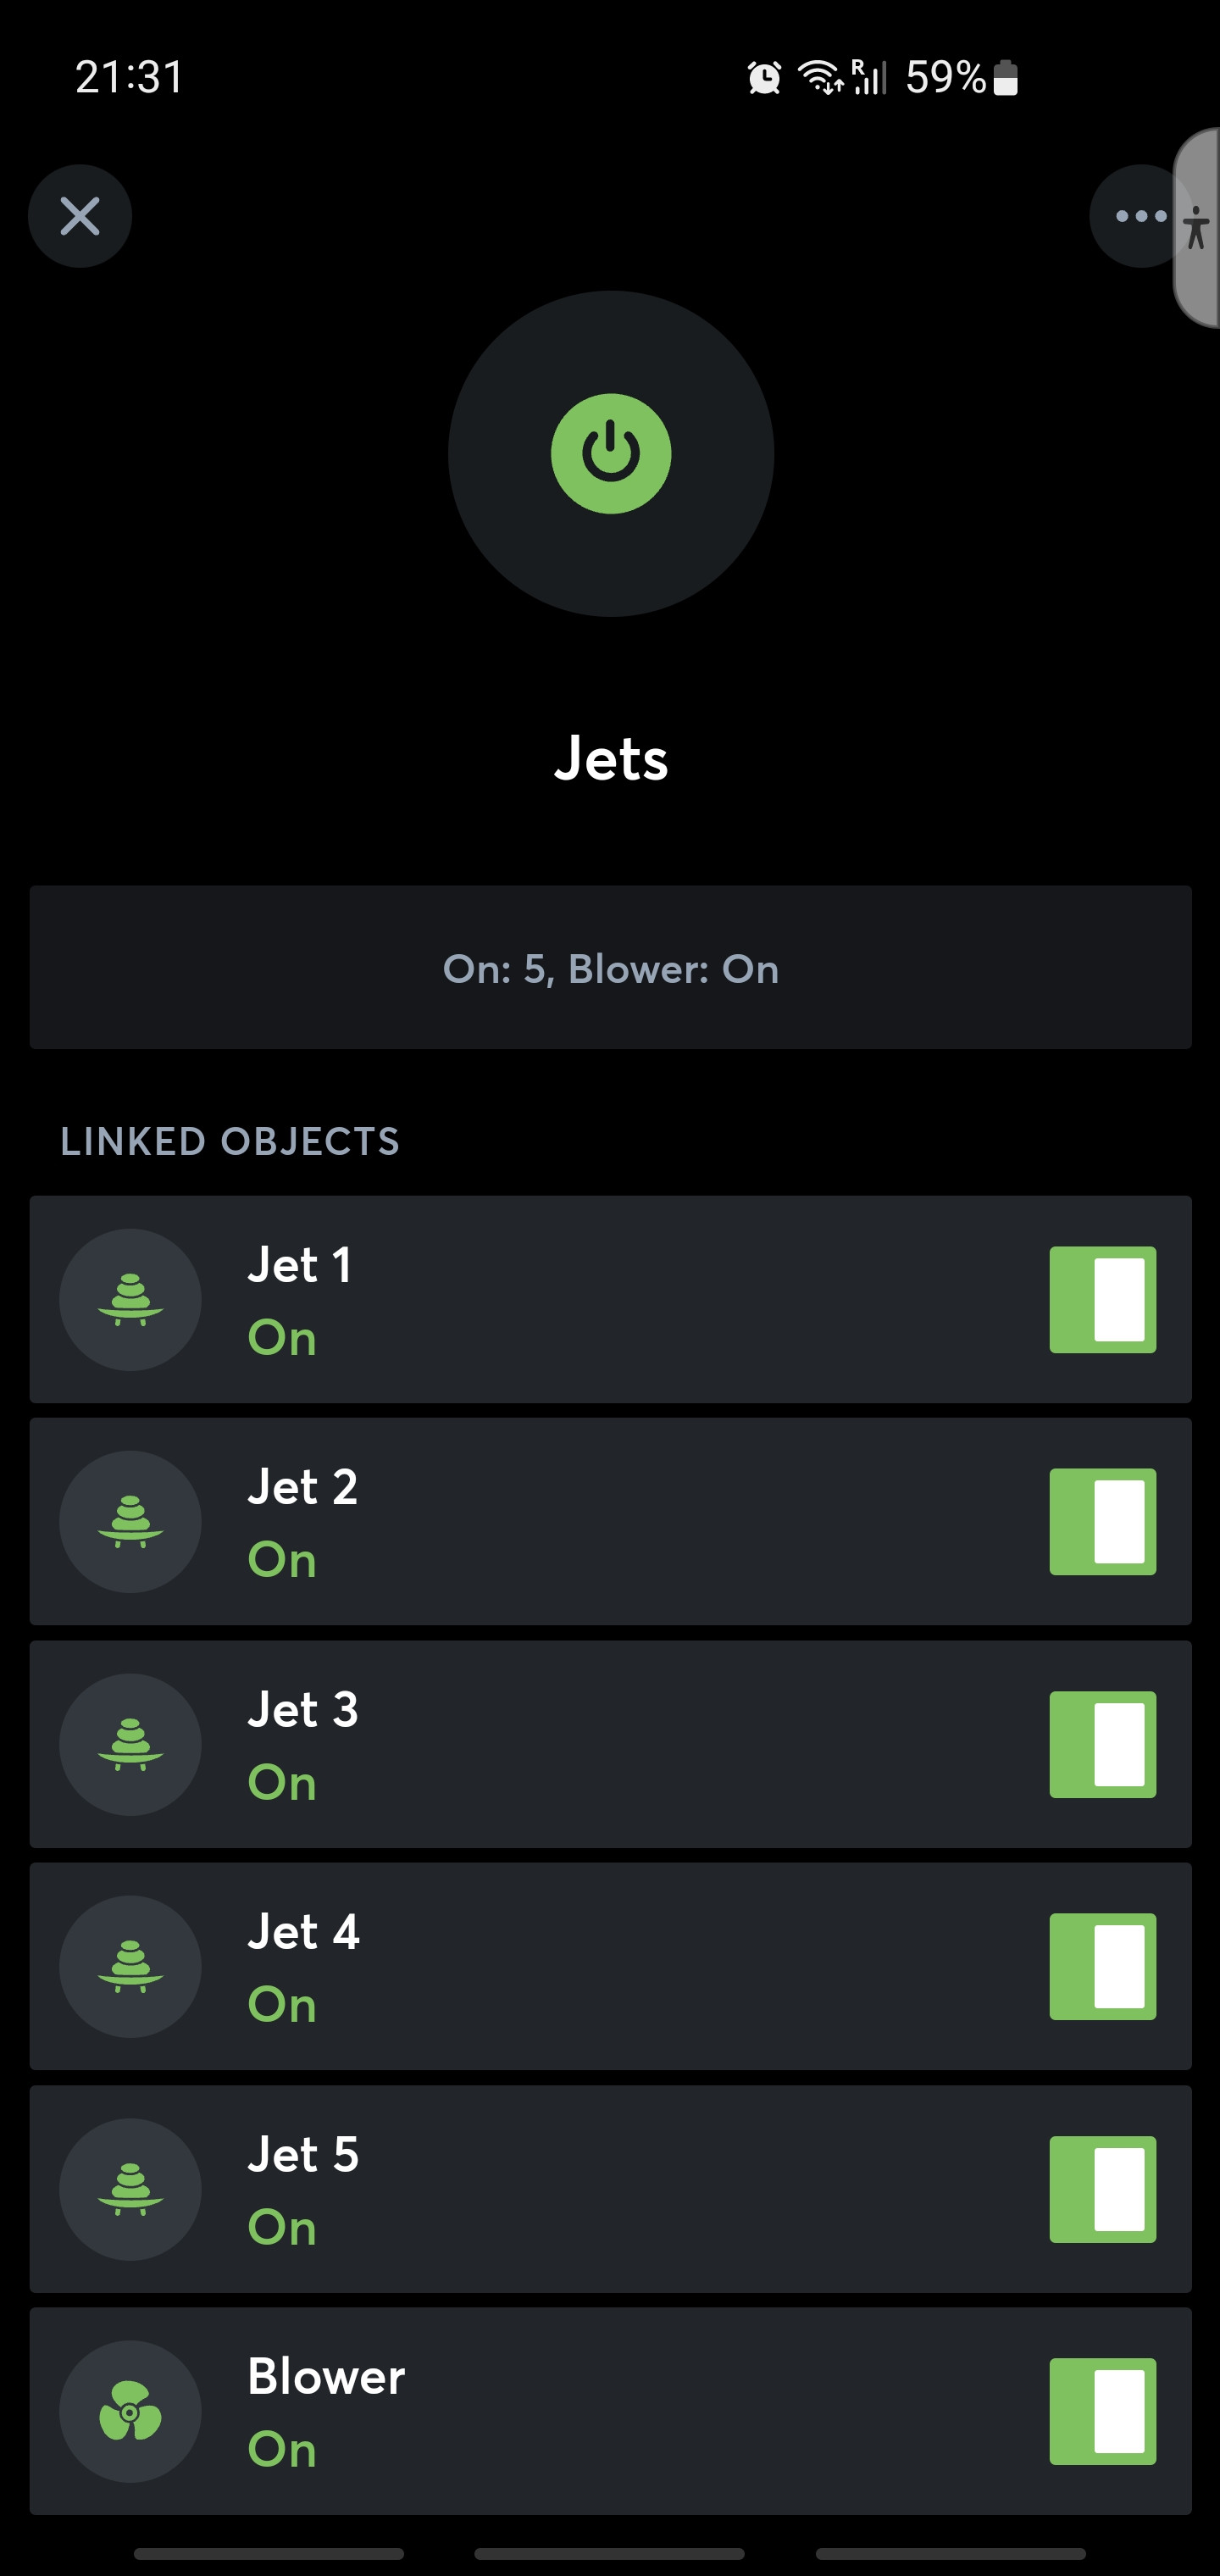Close the Jets panel with X
Viewport: 1220px width, 2576px height.
click(x=80, y=216)
